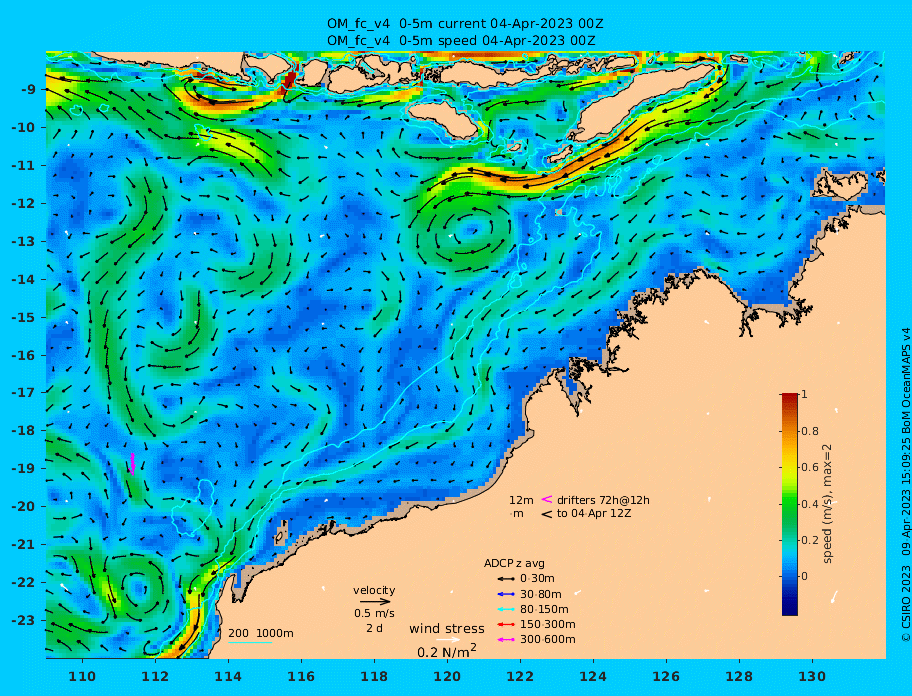The height and width of the screenshot is (696, 912).
Task: Click the '12m' drifter depth label
Action: 521,500
